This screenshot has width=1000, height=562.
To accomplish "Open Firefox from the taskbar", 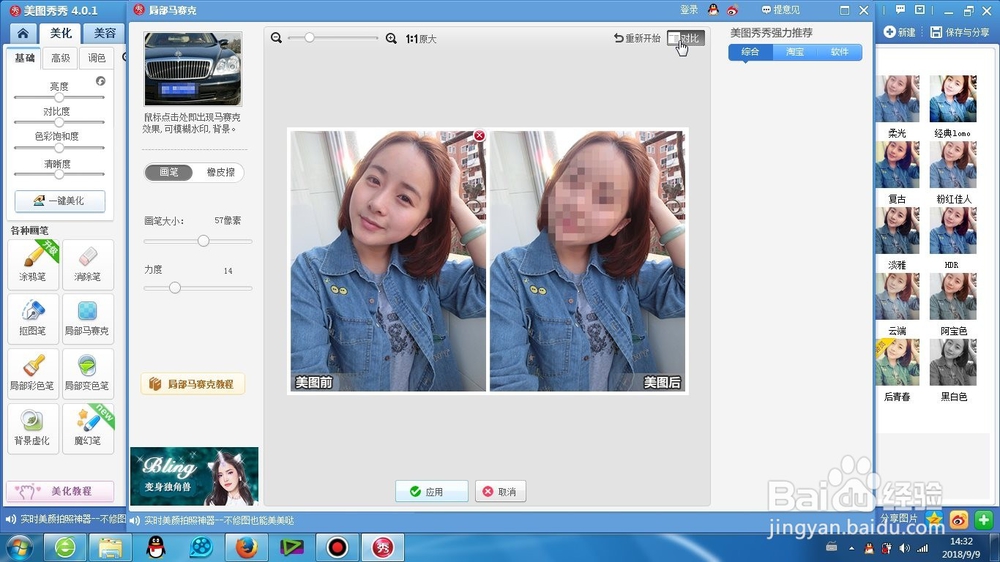I will coord(246,547).
